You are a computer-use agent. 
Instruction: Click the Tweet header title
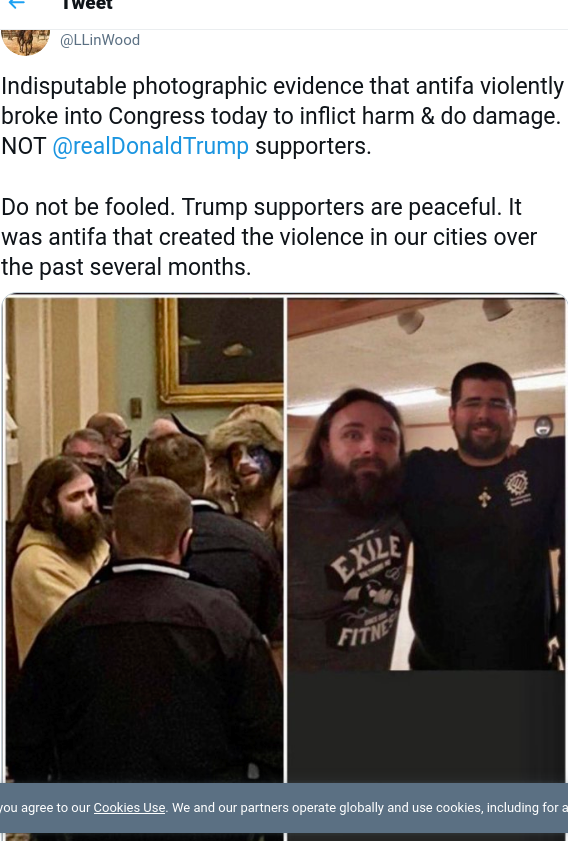coord(86,5)
